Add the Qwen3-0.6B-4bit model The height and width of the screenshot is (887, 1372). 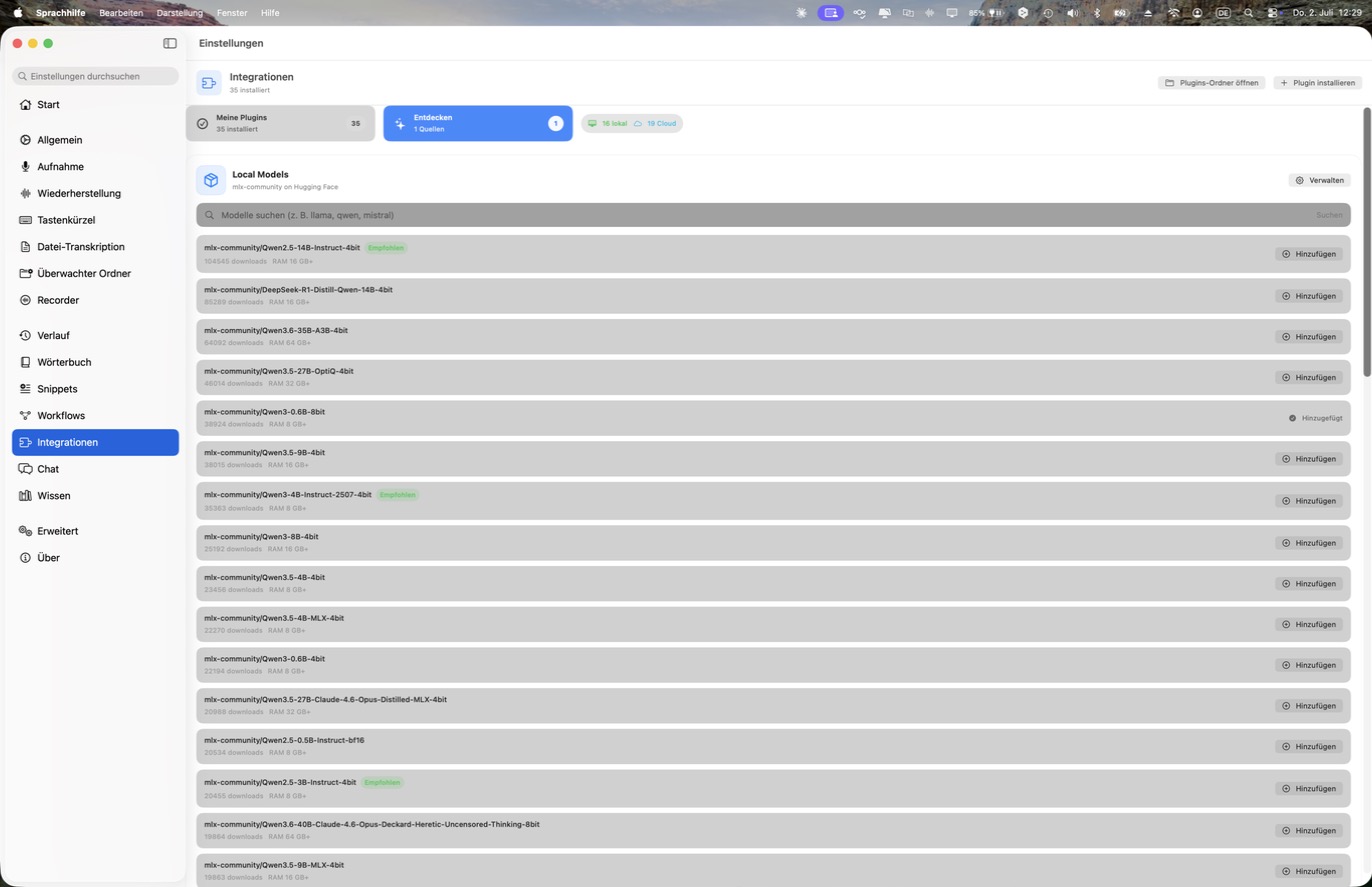[x=1308, y=665]
